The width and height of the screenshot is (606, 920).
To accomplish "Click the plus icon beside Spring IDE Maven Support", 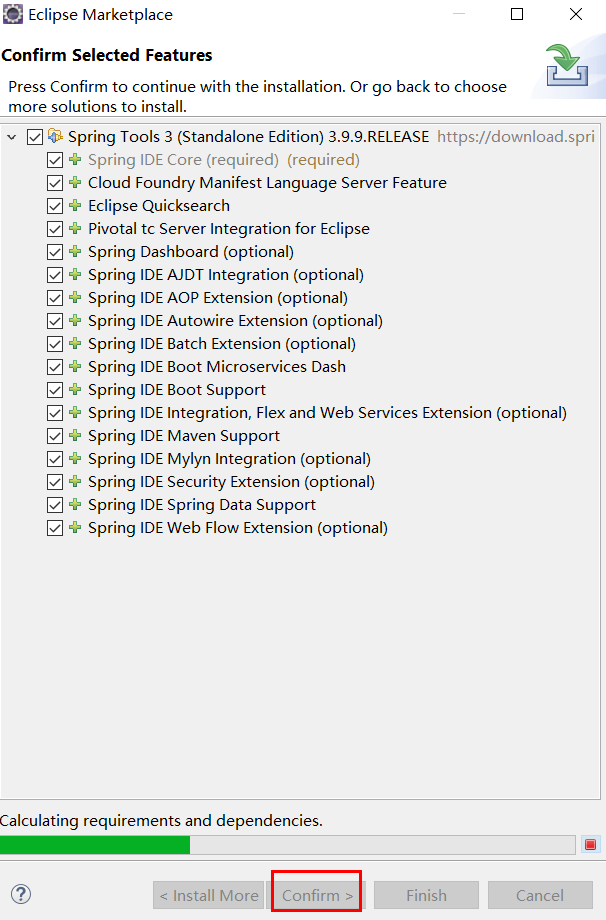I will pyautogui.click(x=75, y=435).
